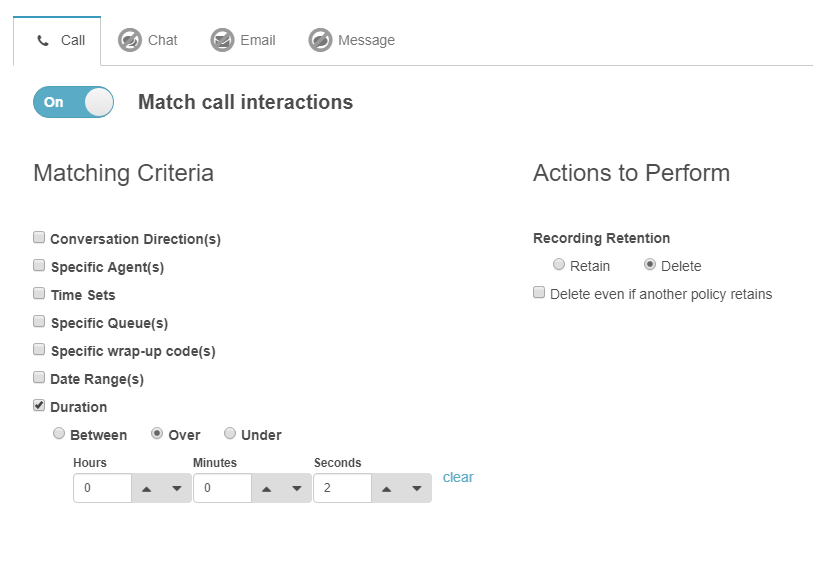Decrease Hours with the down arrow
The height and width of the screenshot is (580, 813).
pos(177,488)
